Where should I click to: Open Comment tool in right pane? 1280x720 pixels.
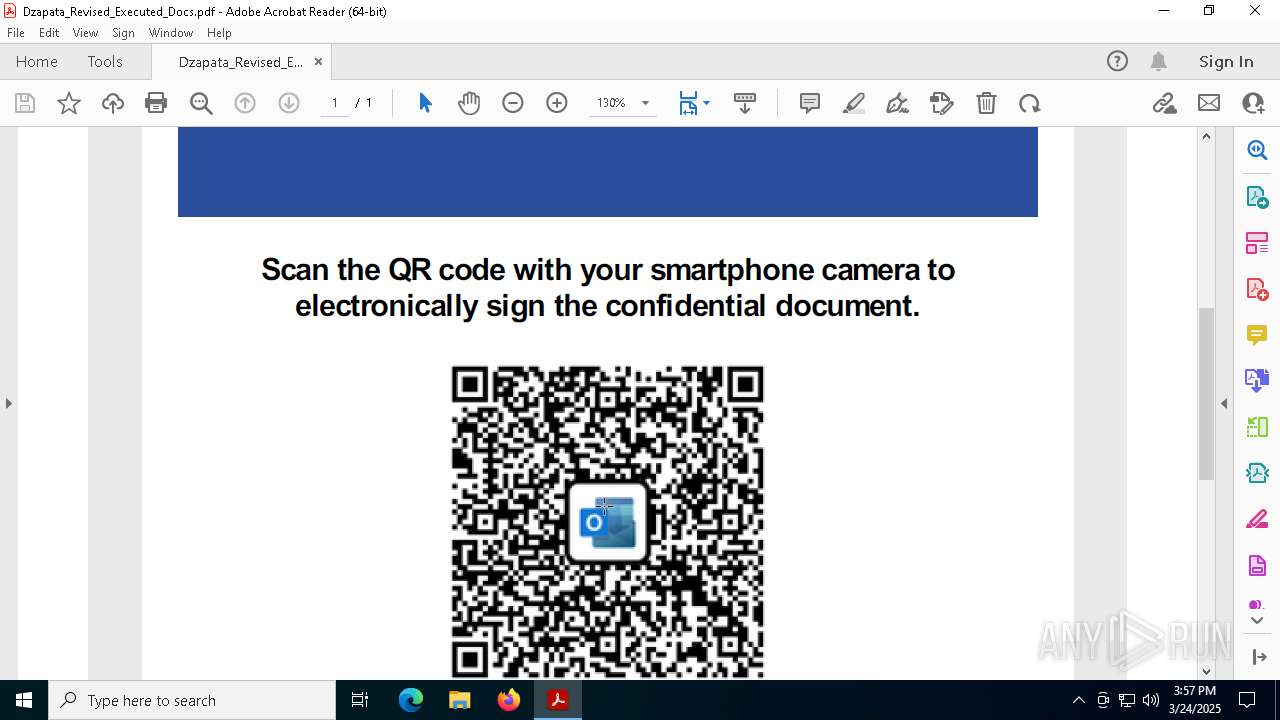[1257, 335]
